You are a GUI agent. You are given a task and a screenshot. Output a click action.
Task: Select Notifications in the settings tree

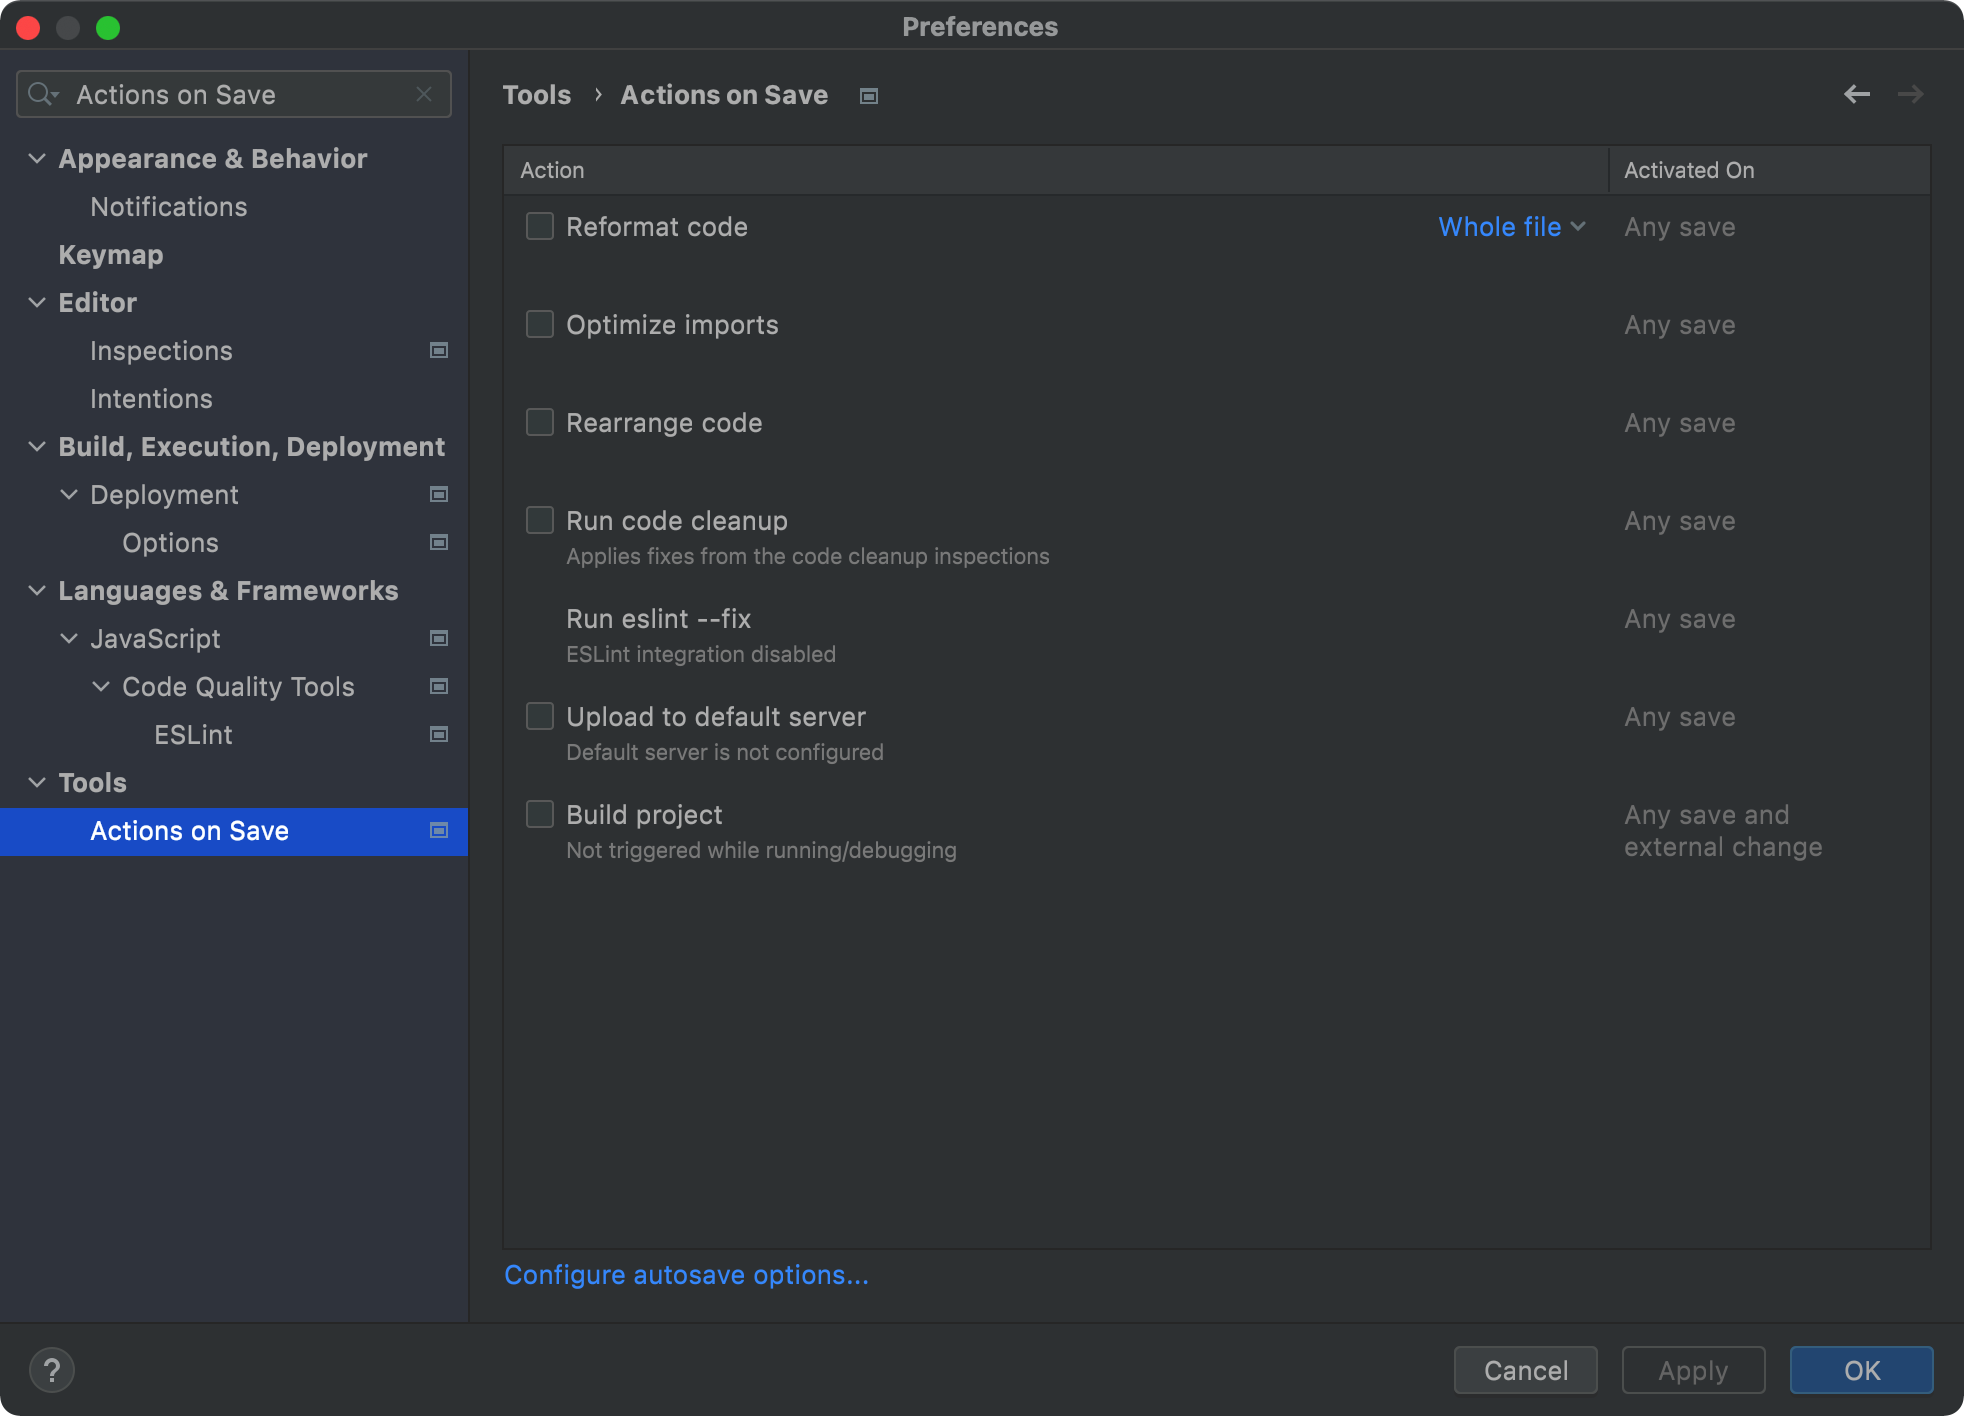pos(234,206)
